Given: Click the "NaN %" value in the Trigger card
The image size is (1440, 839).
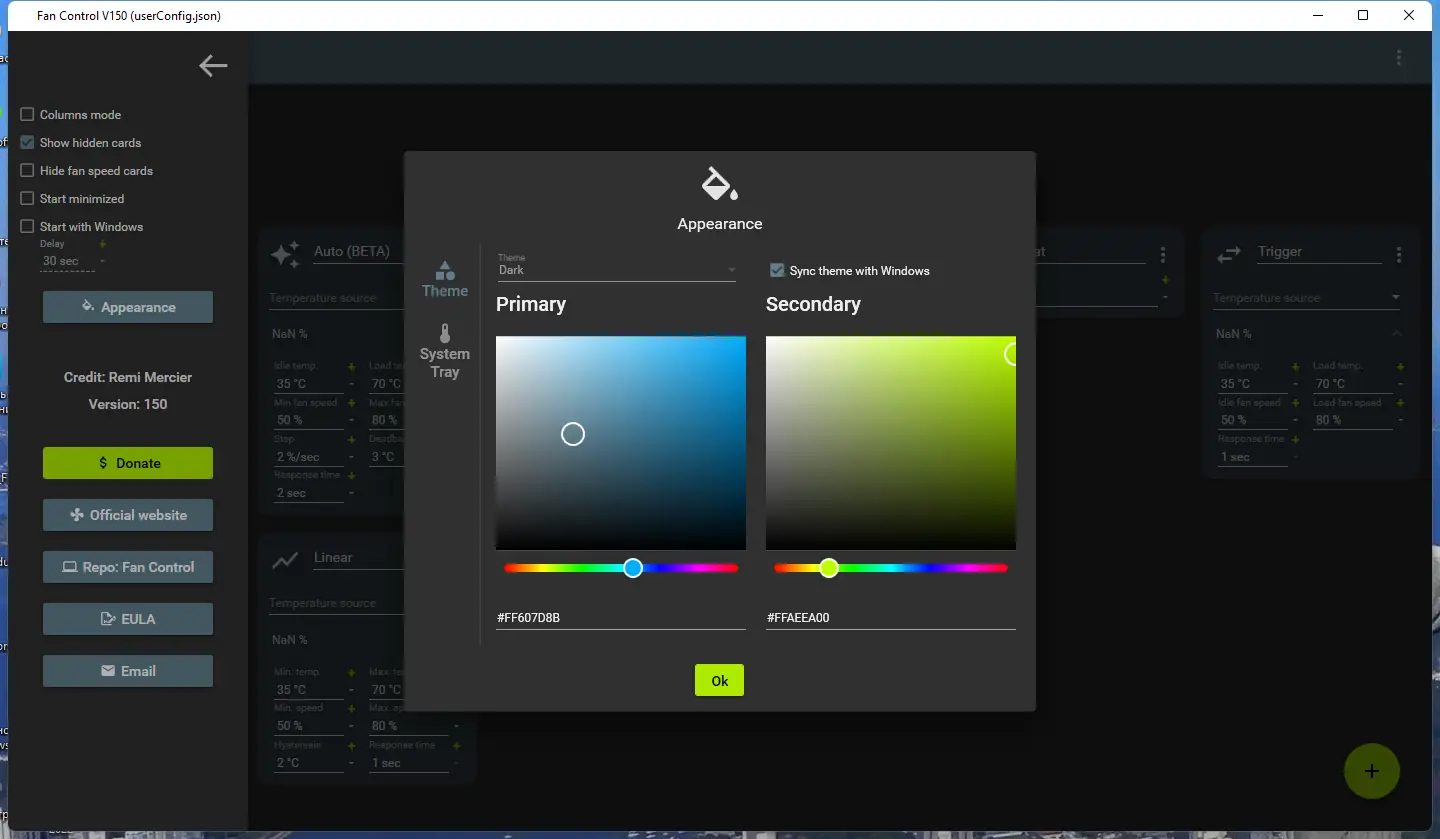Looking at the screenshot, I should 1234,334.
